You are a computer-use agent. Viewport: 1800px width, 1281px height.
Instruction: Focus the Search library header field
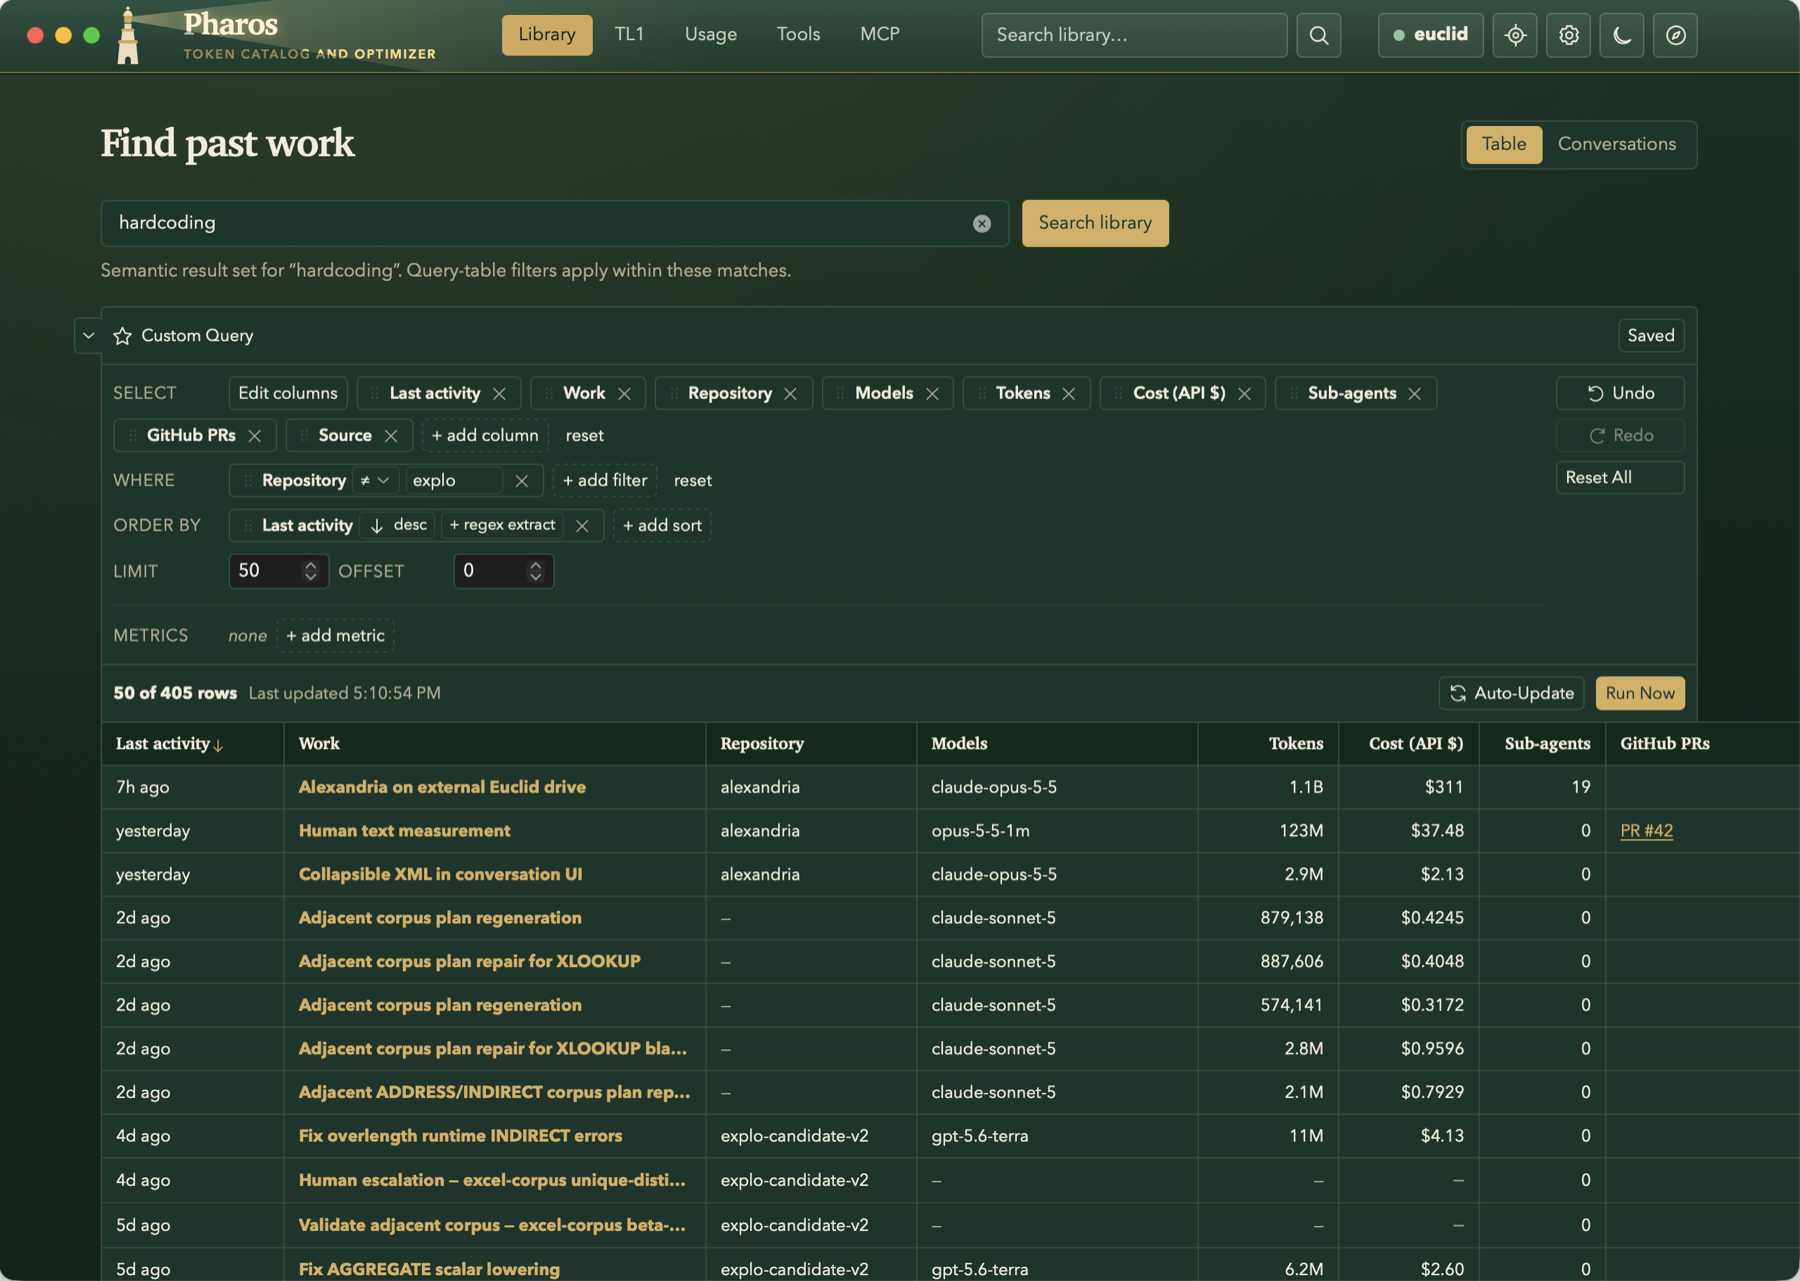tap(1134, 35)
